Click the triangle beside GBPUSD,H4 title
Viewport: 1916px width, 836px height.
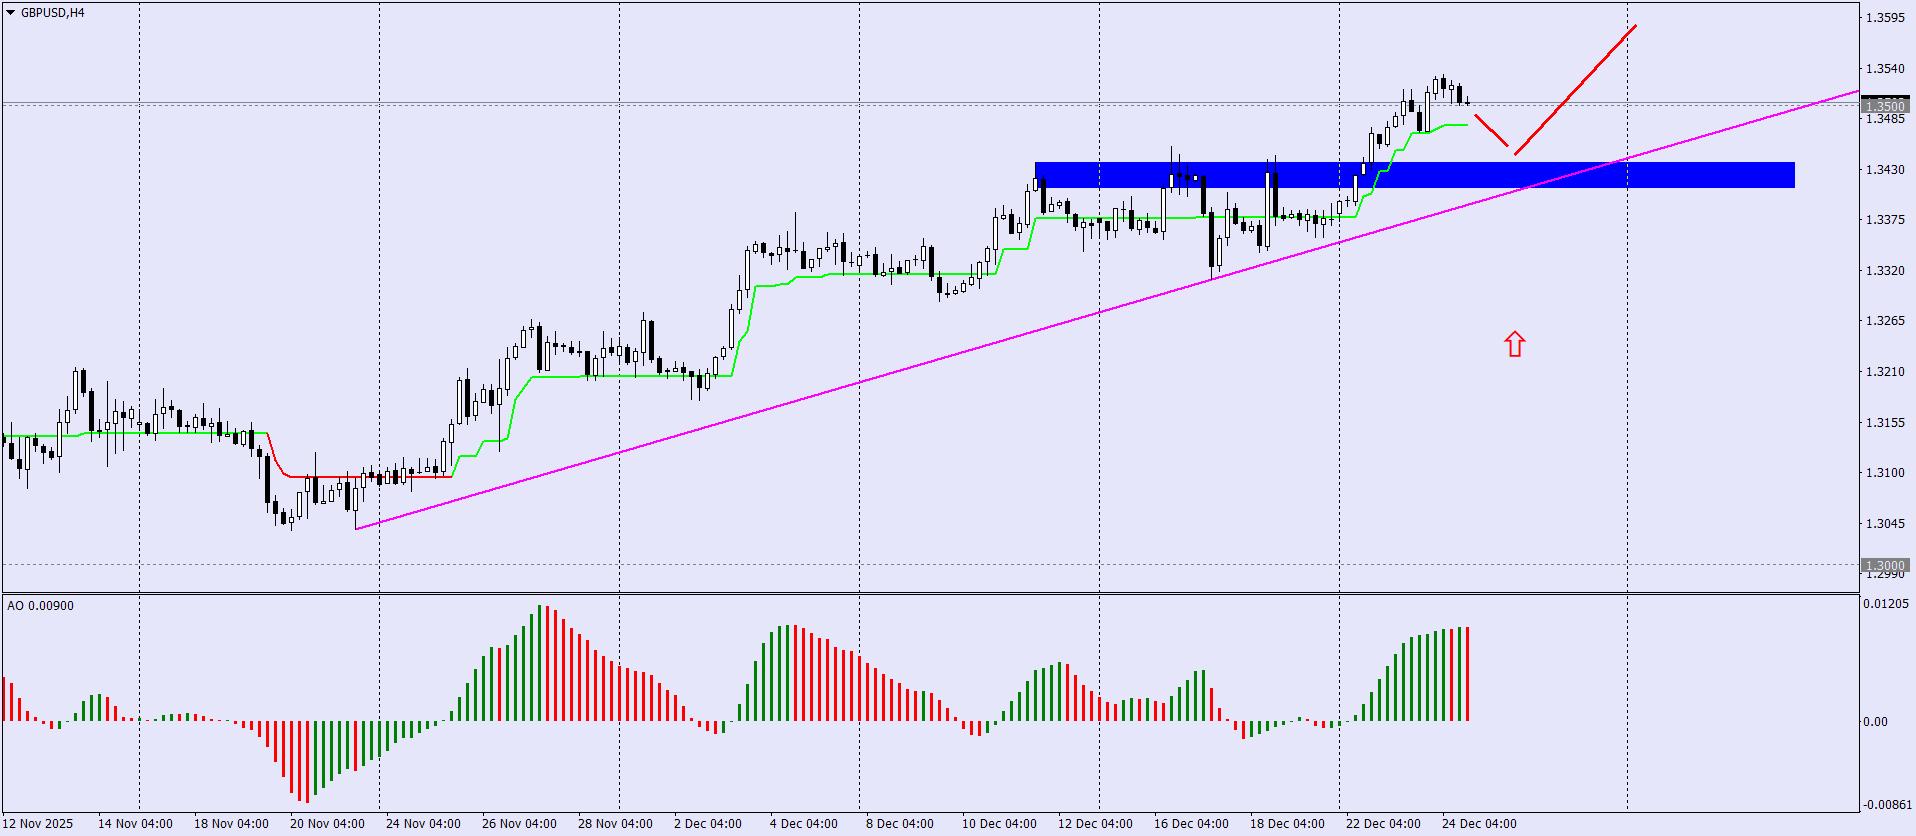11,13
